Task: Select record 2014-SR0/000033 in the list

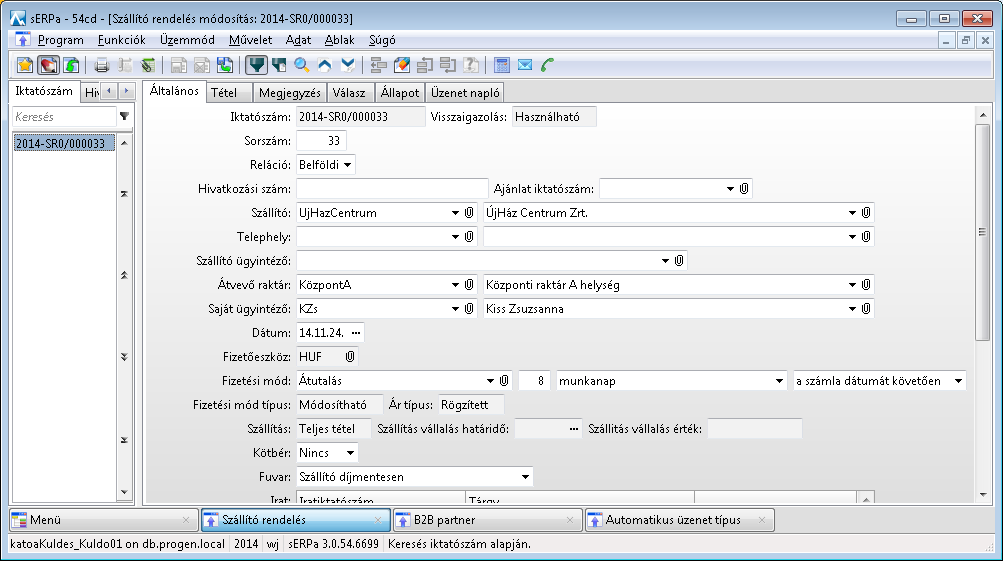Action: [x=60, y=144]
